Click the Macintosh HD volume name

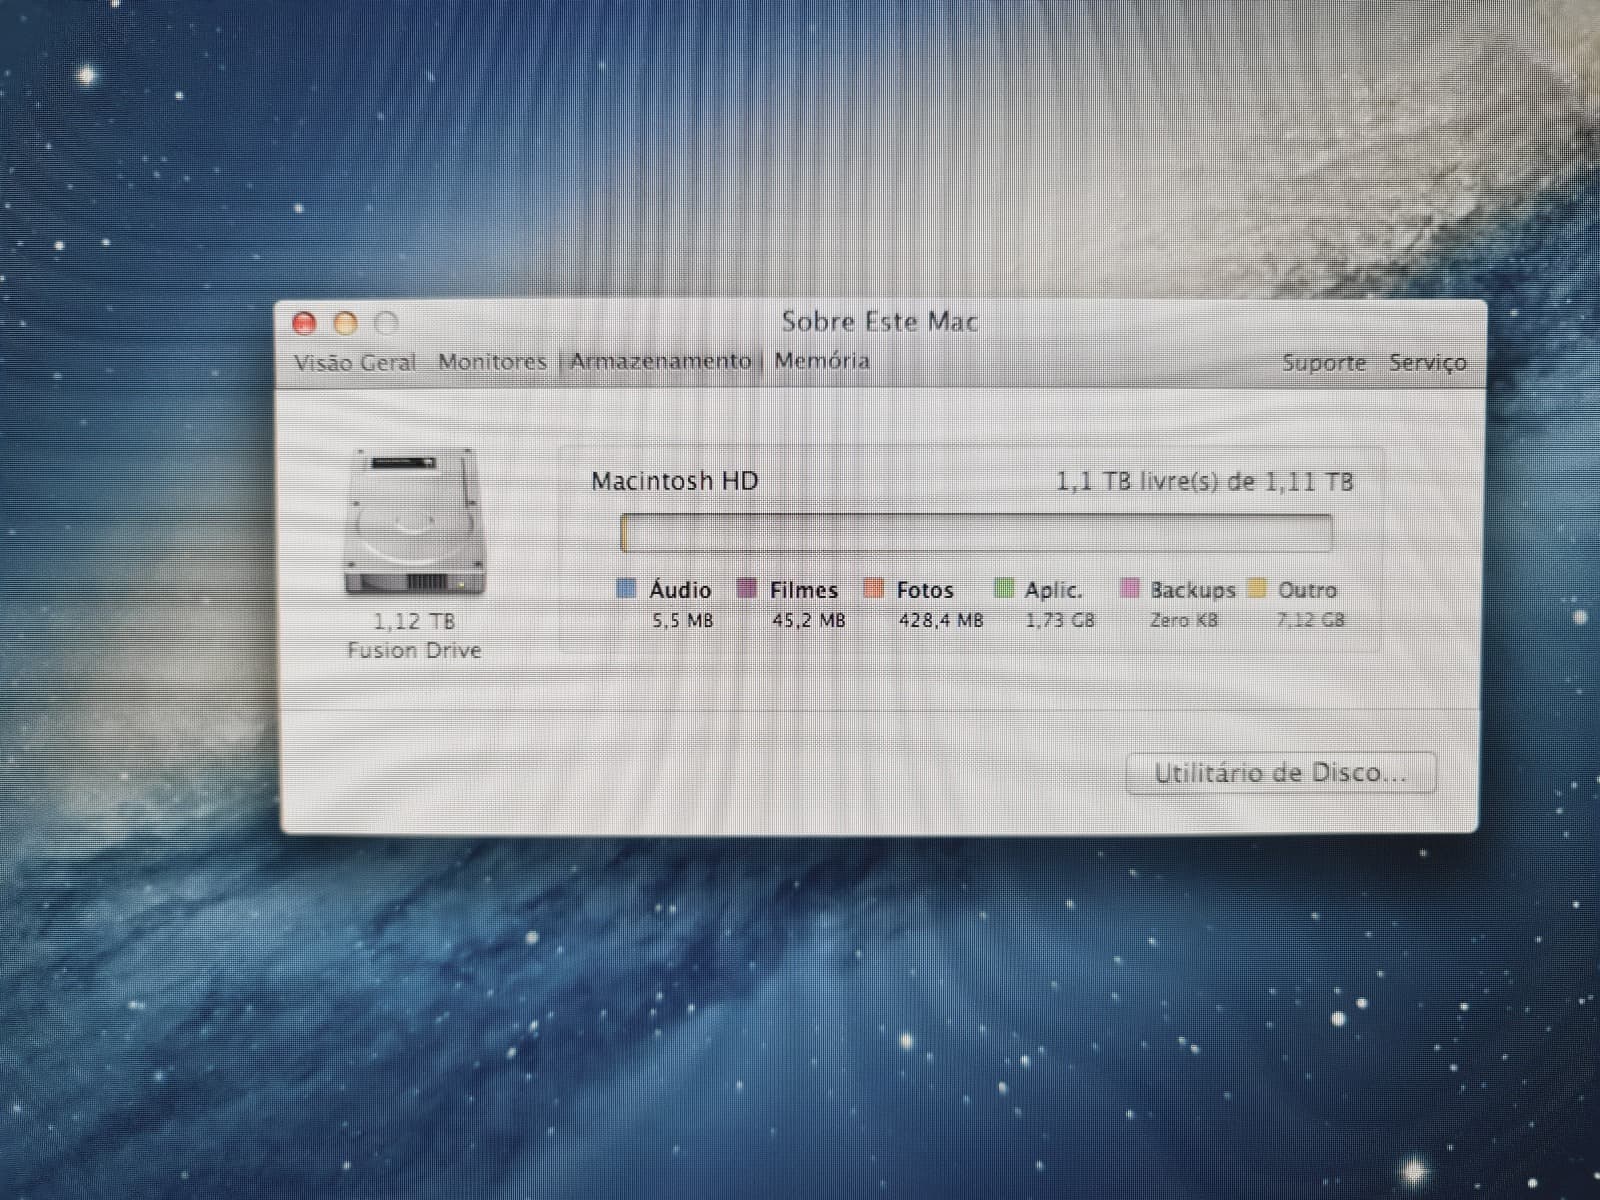(x=675, y=481)
